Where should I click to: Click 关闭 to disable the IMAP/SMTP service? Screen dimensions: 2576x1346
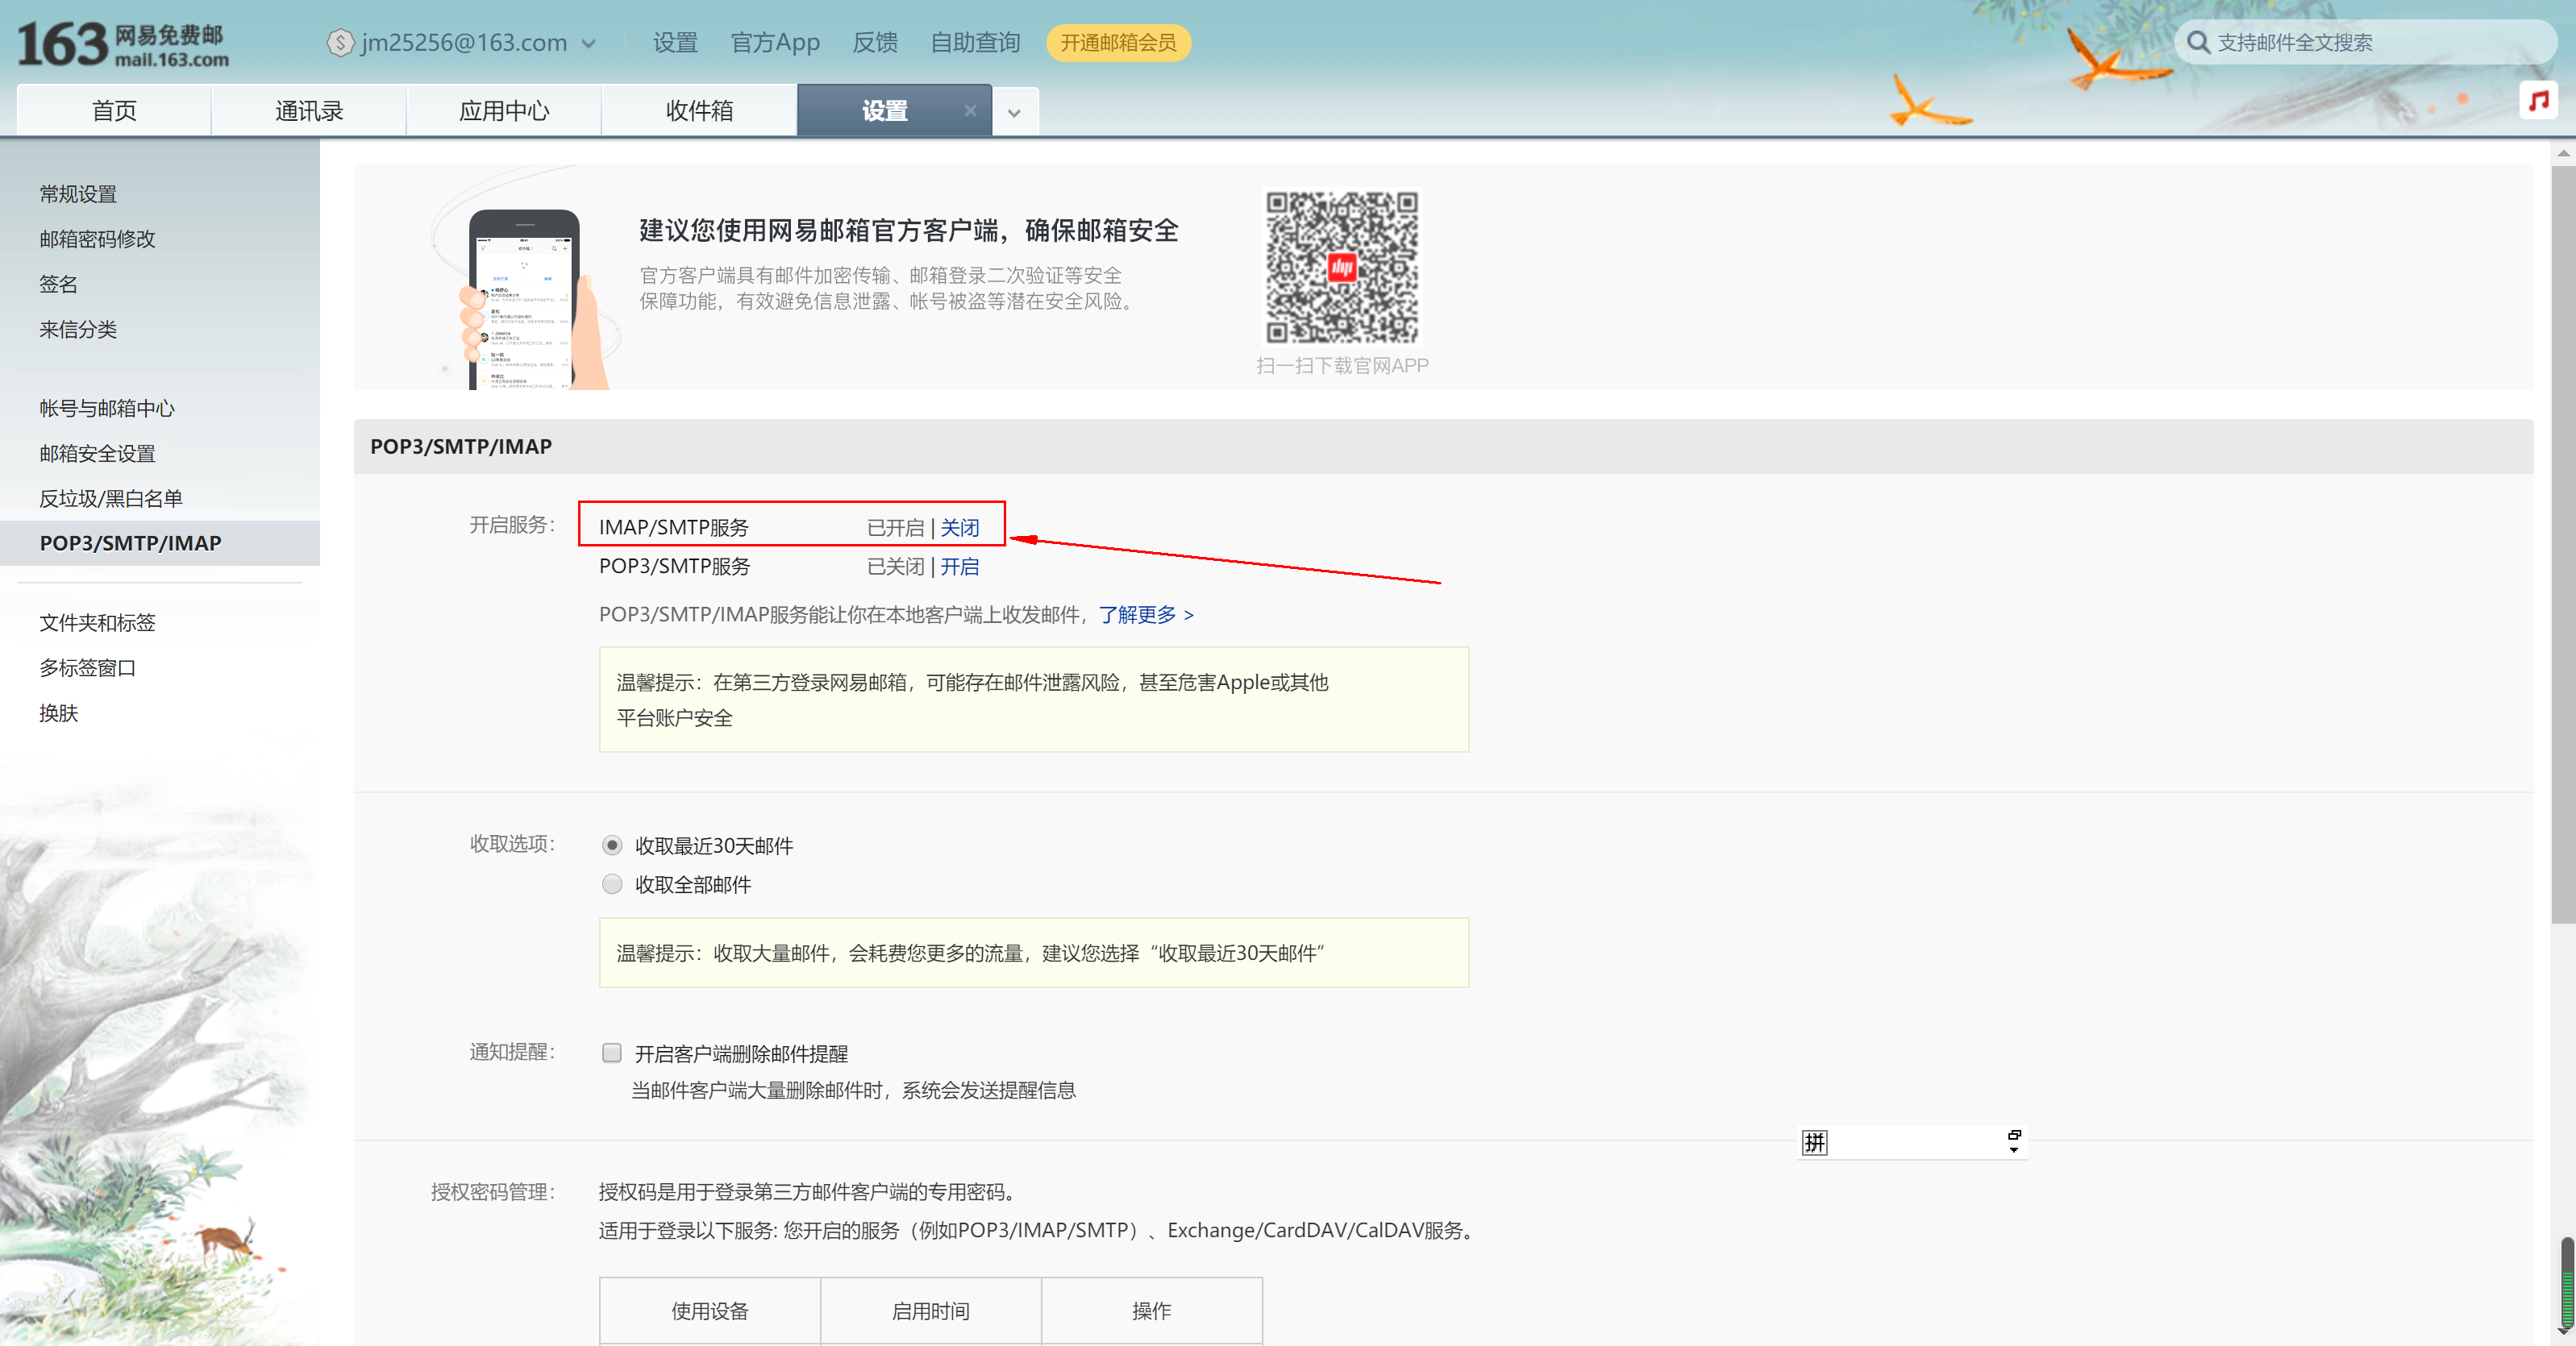click(959, 527)
